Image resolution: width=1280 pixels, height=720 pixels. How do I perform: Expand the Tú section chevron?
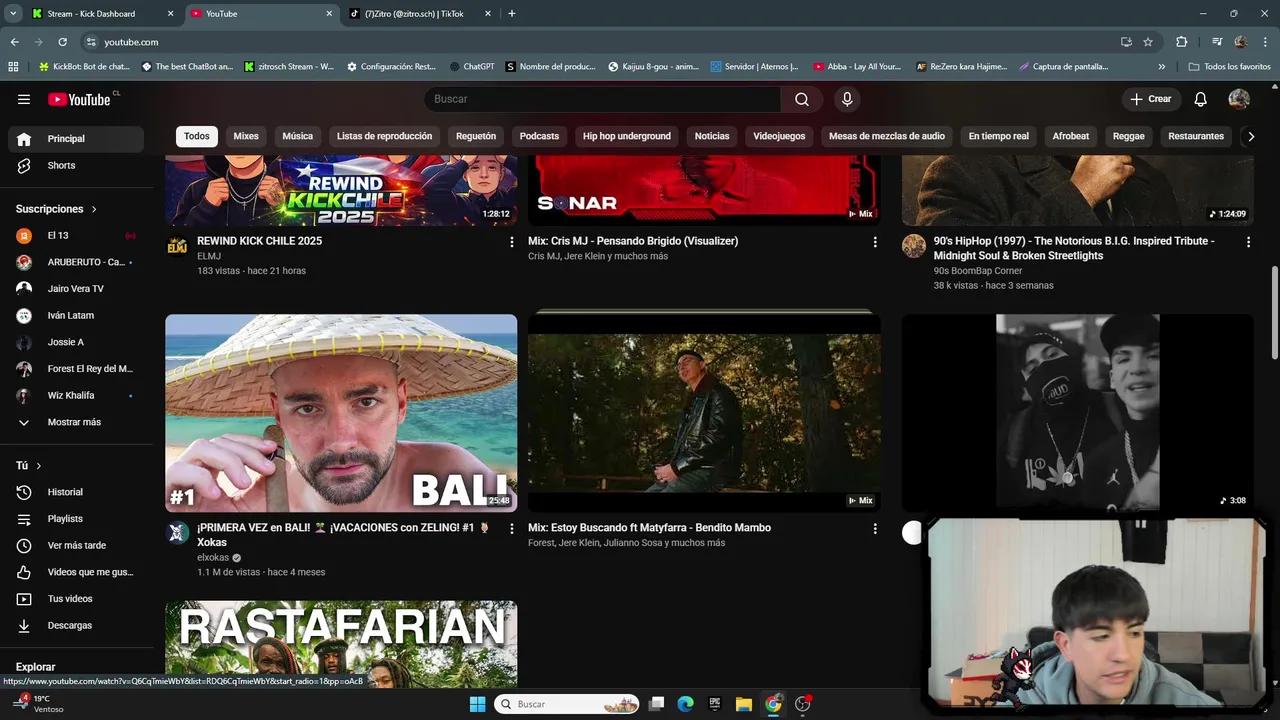(x=39, y=466)
